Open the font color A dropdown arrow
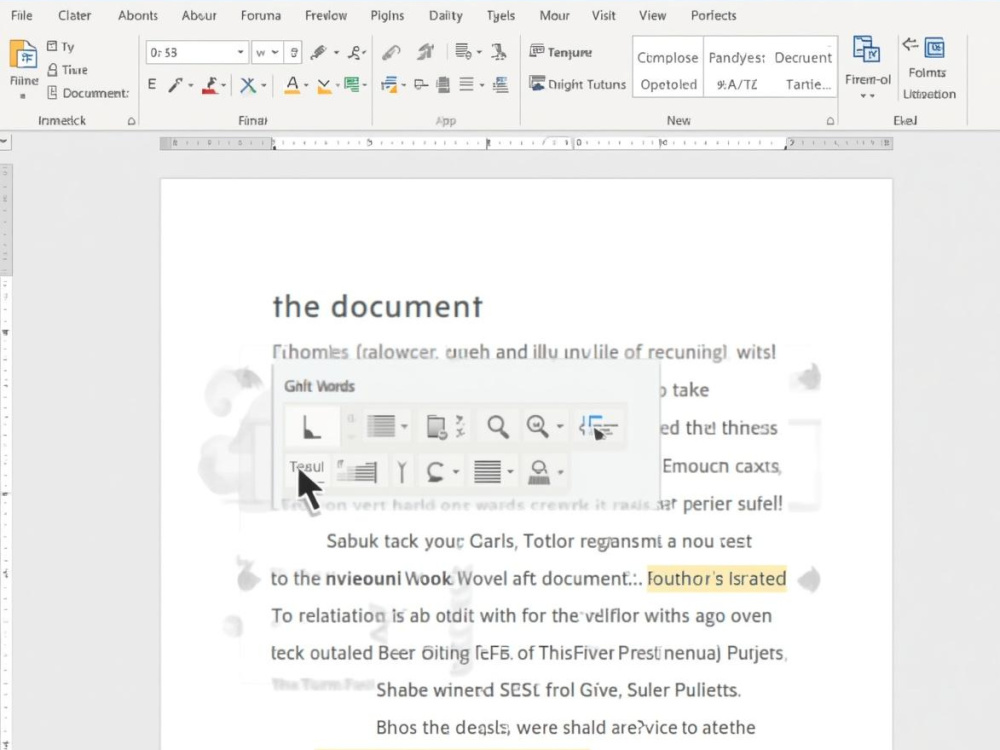The height and width of the screenshot is (750, 1000). tap(306, 85)
